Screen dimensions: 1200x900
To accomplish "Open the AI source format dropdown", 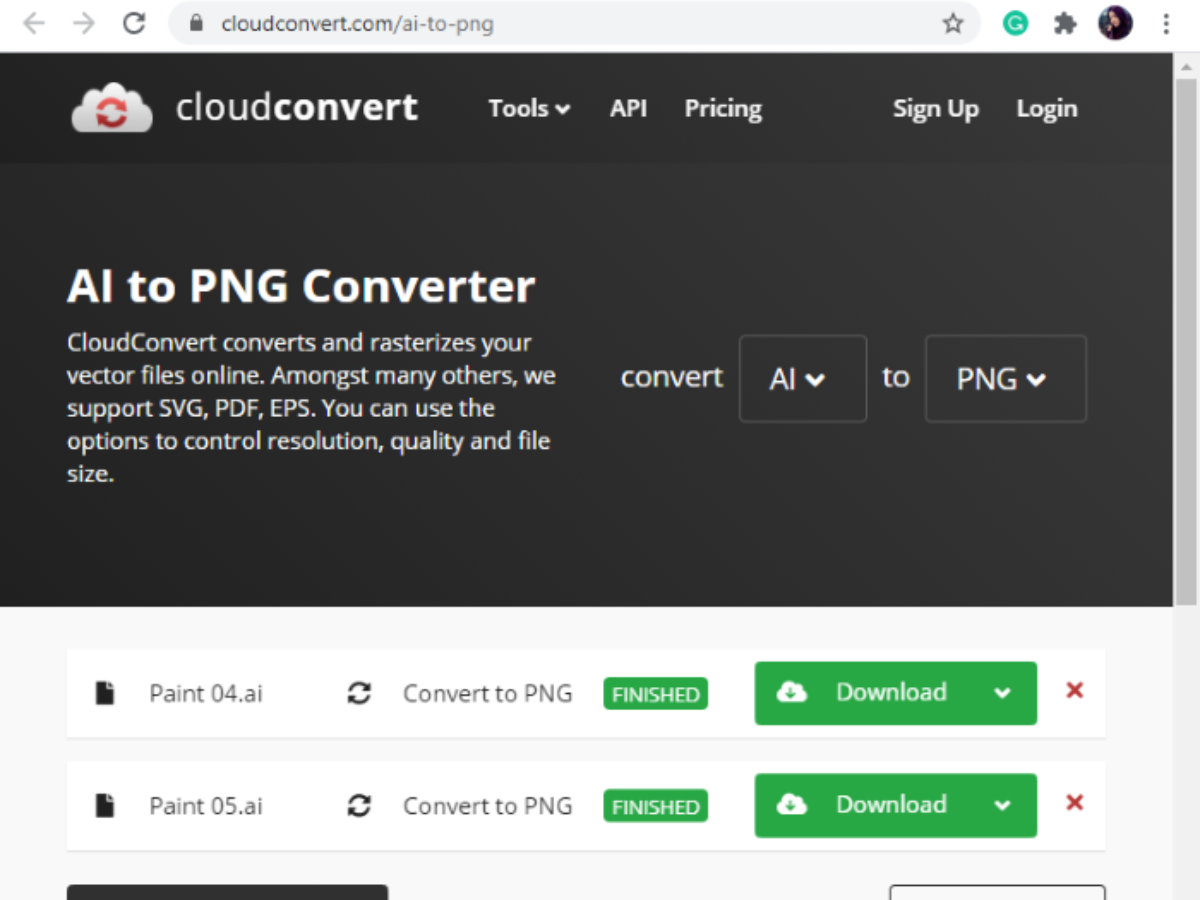I will [x=802, y=378].
